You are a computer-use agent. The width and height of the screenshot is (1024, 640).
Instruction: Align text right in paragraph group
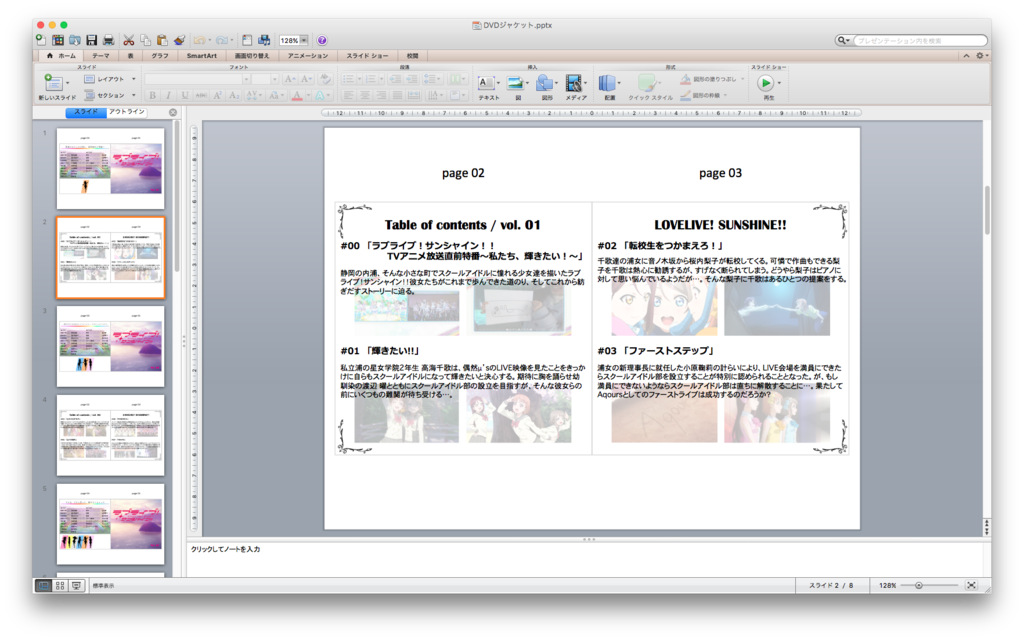point(381,95)
